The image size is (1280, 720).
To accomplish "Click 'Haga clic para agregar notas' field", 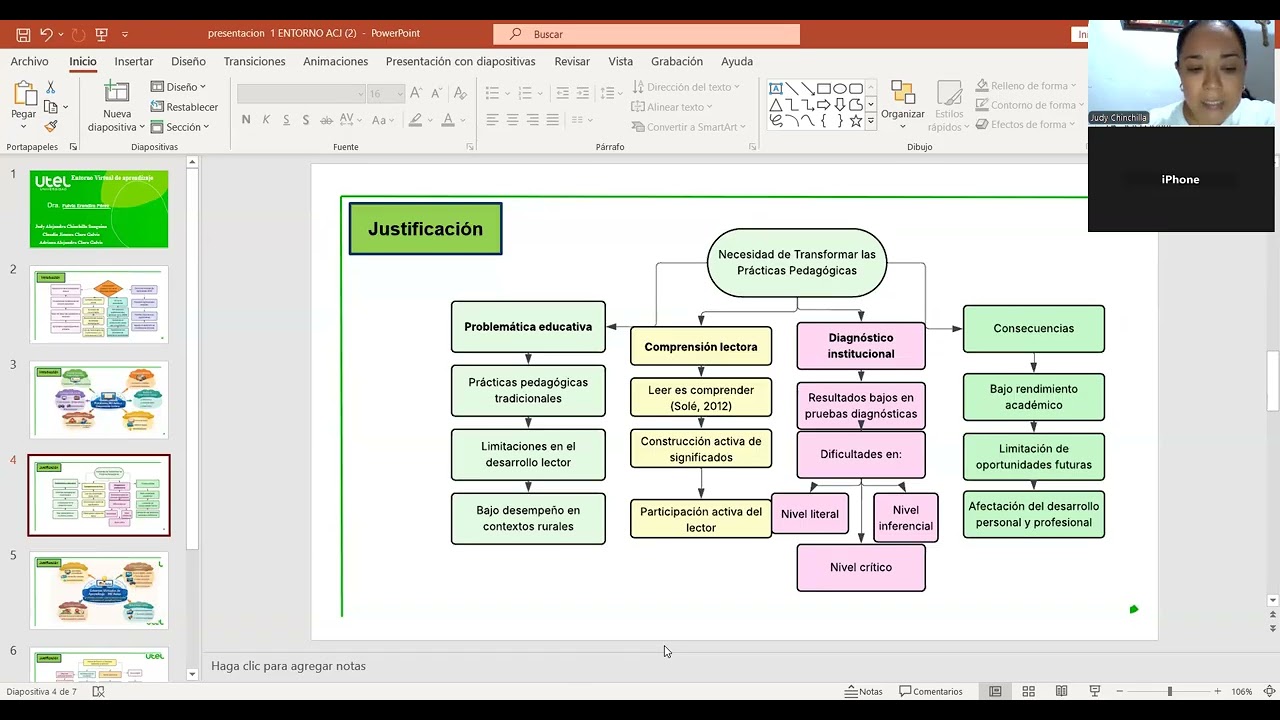I will point(288,666).
